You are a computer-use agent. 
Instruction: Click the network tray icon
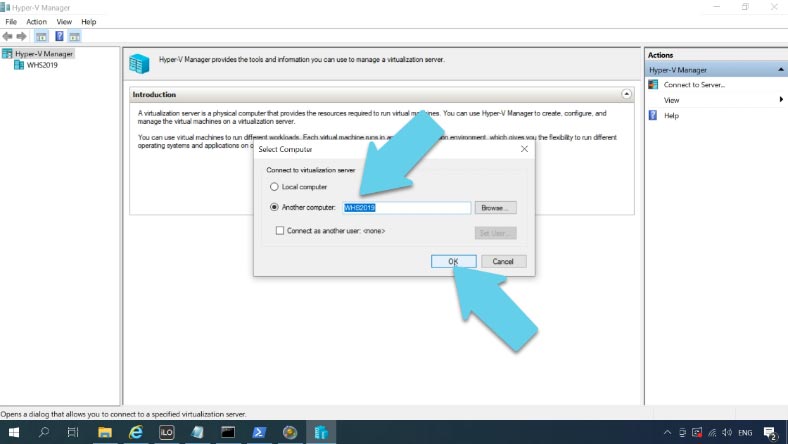[712, 432]
